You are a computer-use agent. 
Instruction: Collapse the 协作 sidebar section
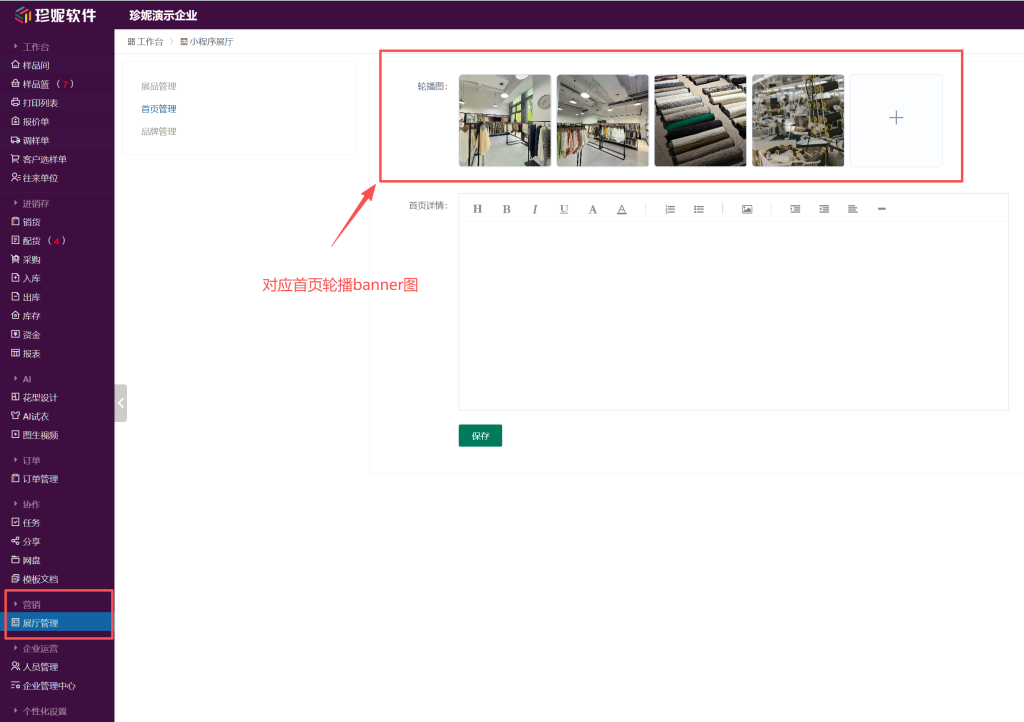[31, 504]
